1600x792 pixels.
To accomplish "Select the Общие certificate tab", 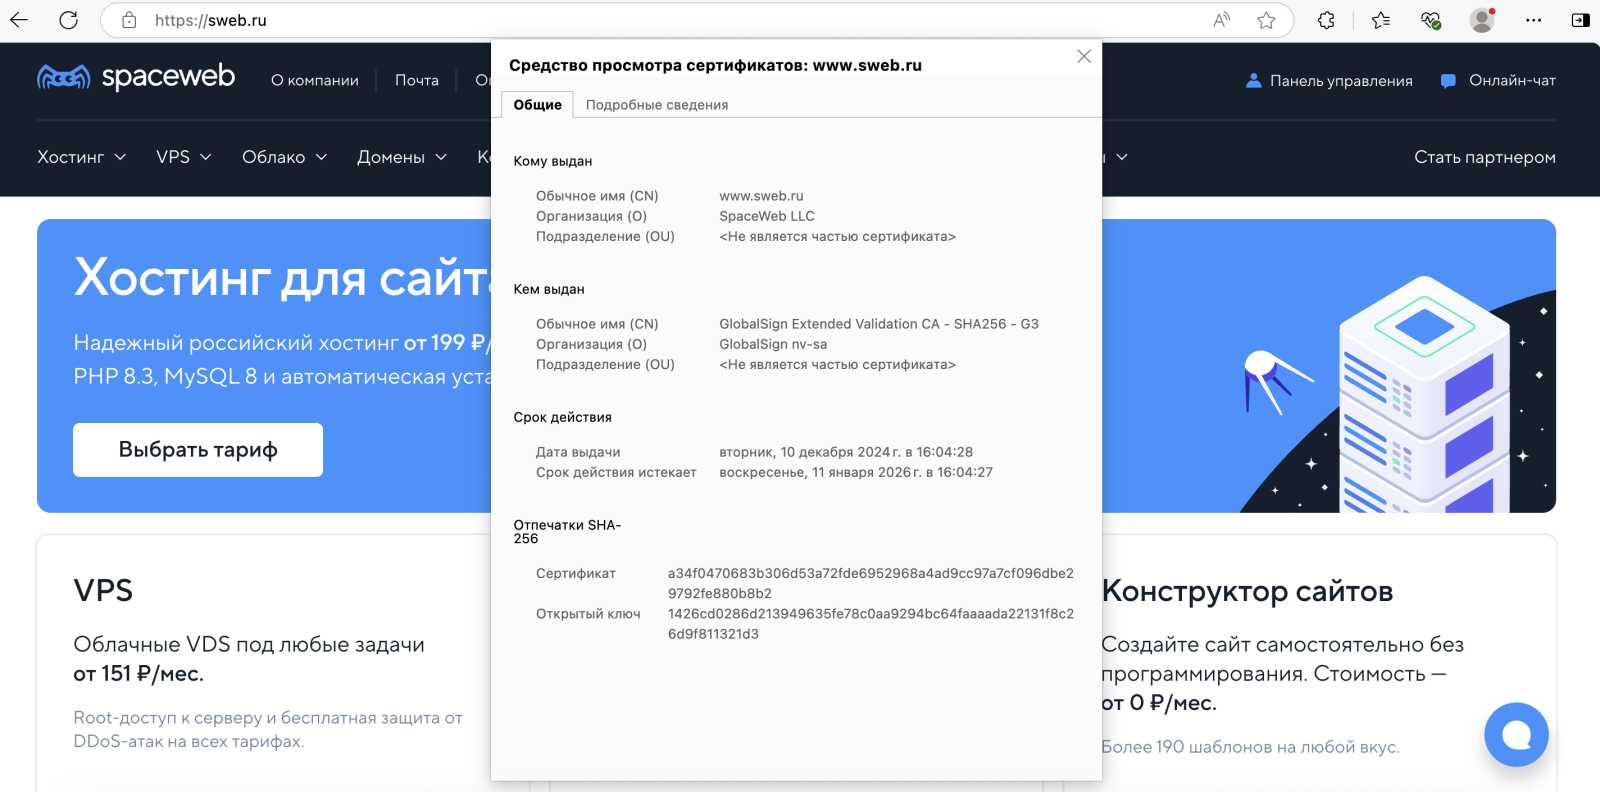I will pyautogui.click(x=537, y=105).
